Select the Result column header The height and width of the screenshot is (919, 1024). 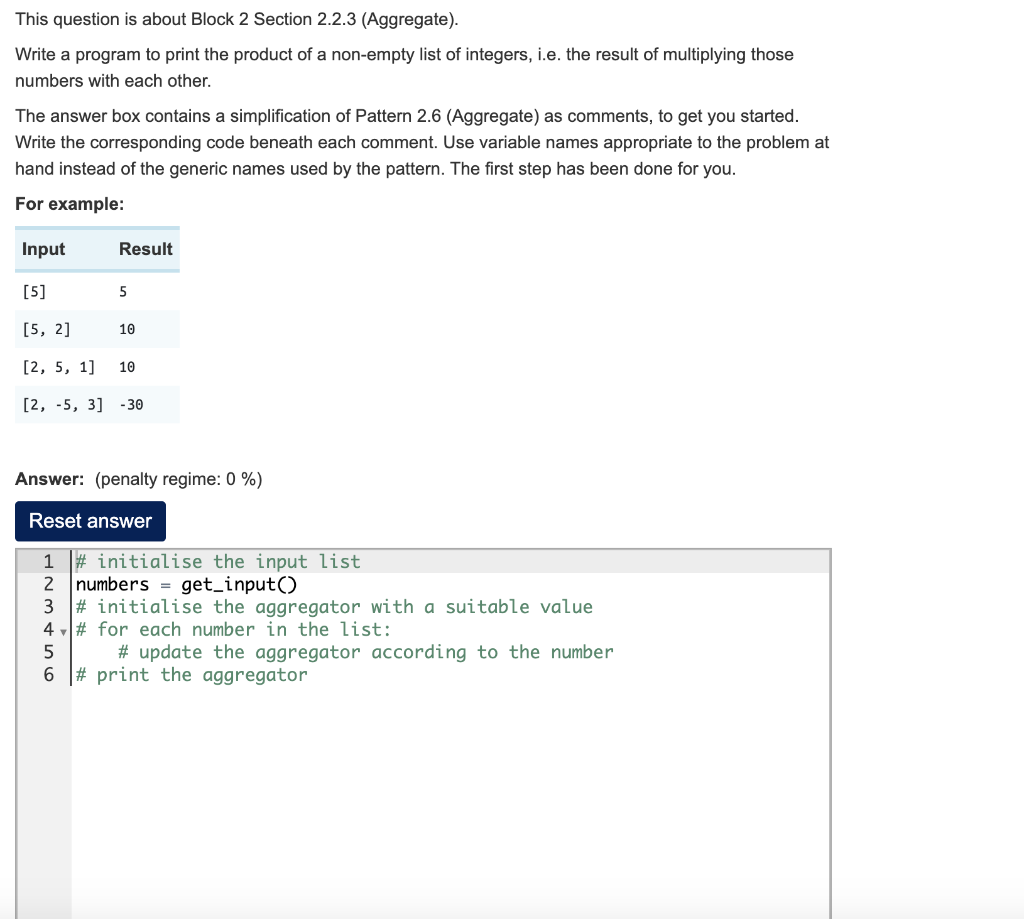pyautogui.click(x=145, y=249)
